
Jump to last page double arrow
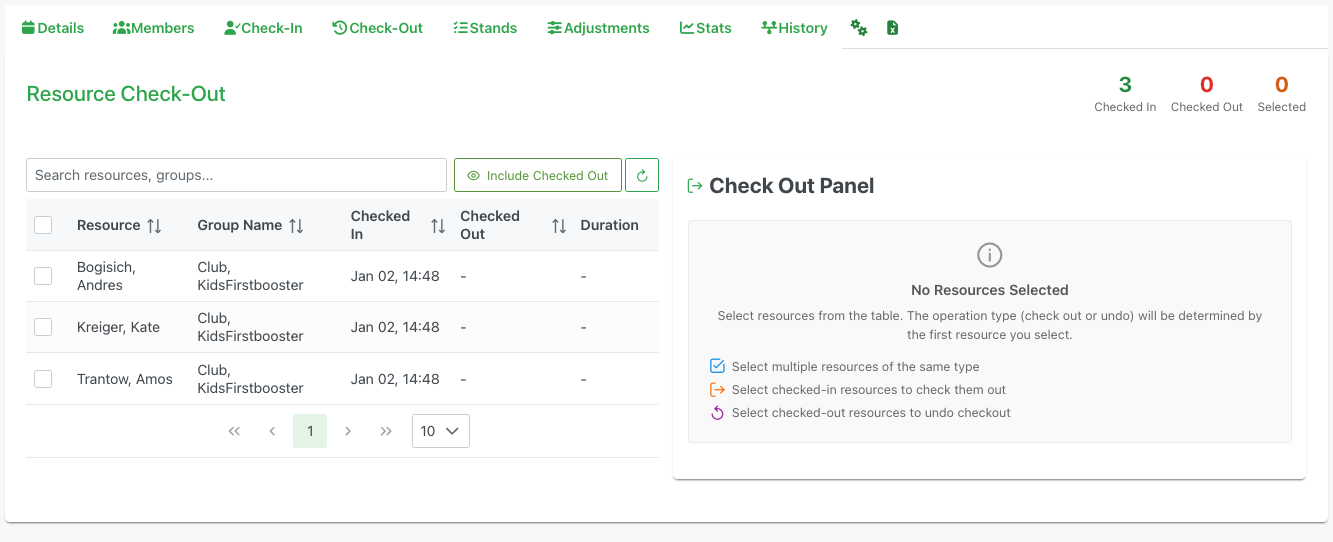pos(386,431)
